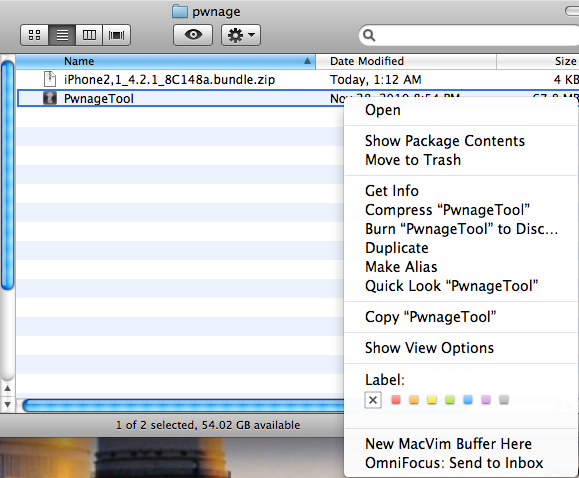Click the 4 KB size cell
Image resolution: width=579 pixels, height=478 pixels.
pos(566,80)
